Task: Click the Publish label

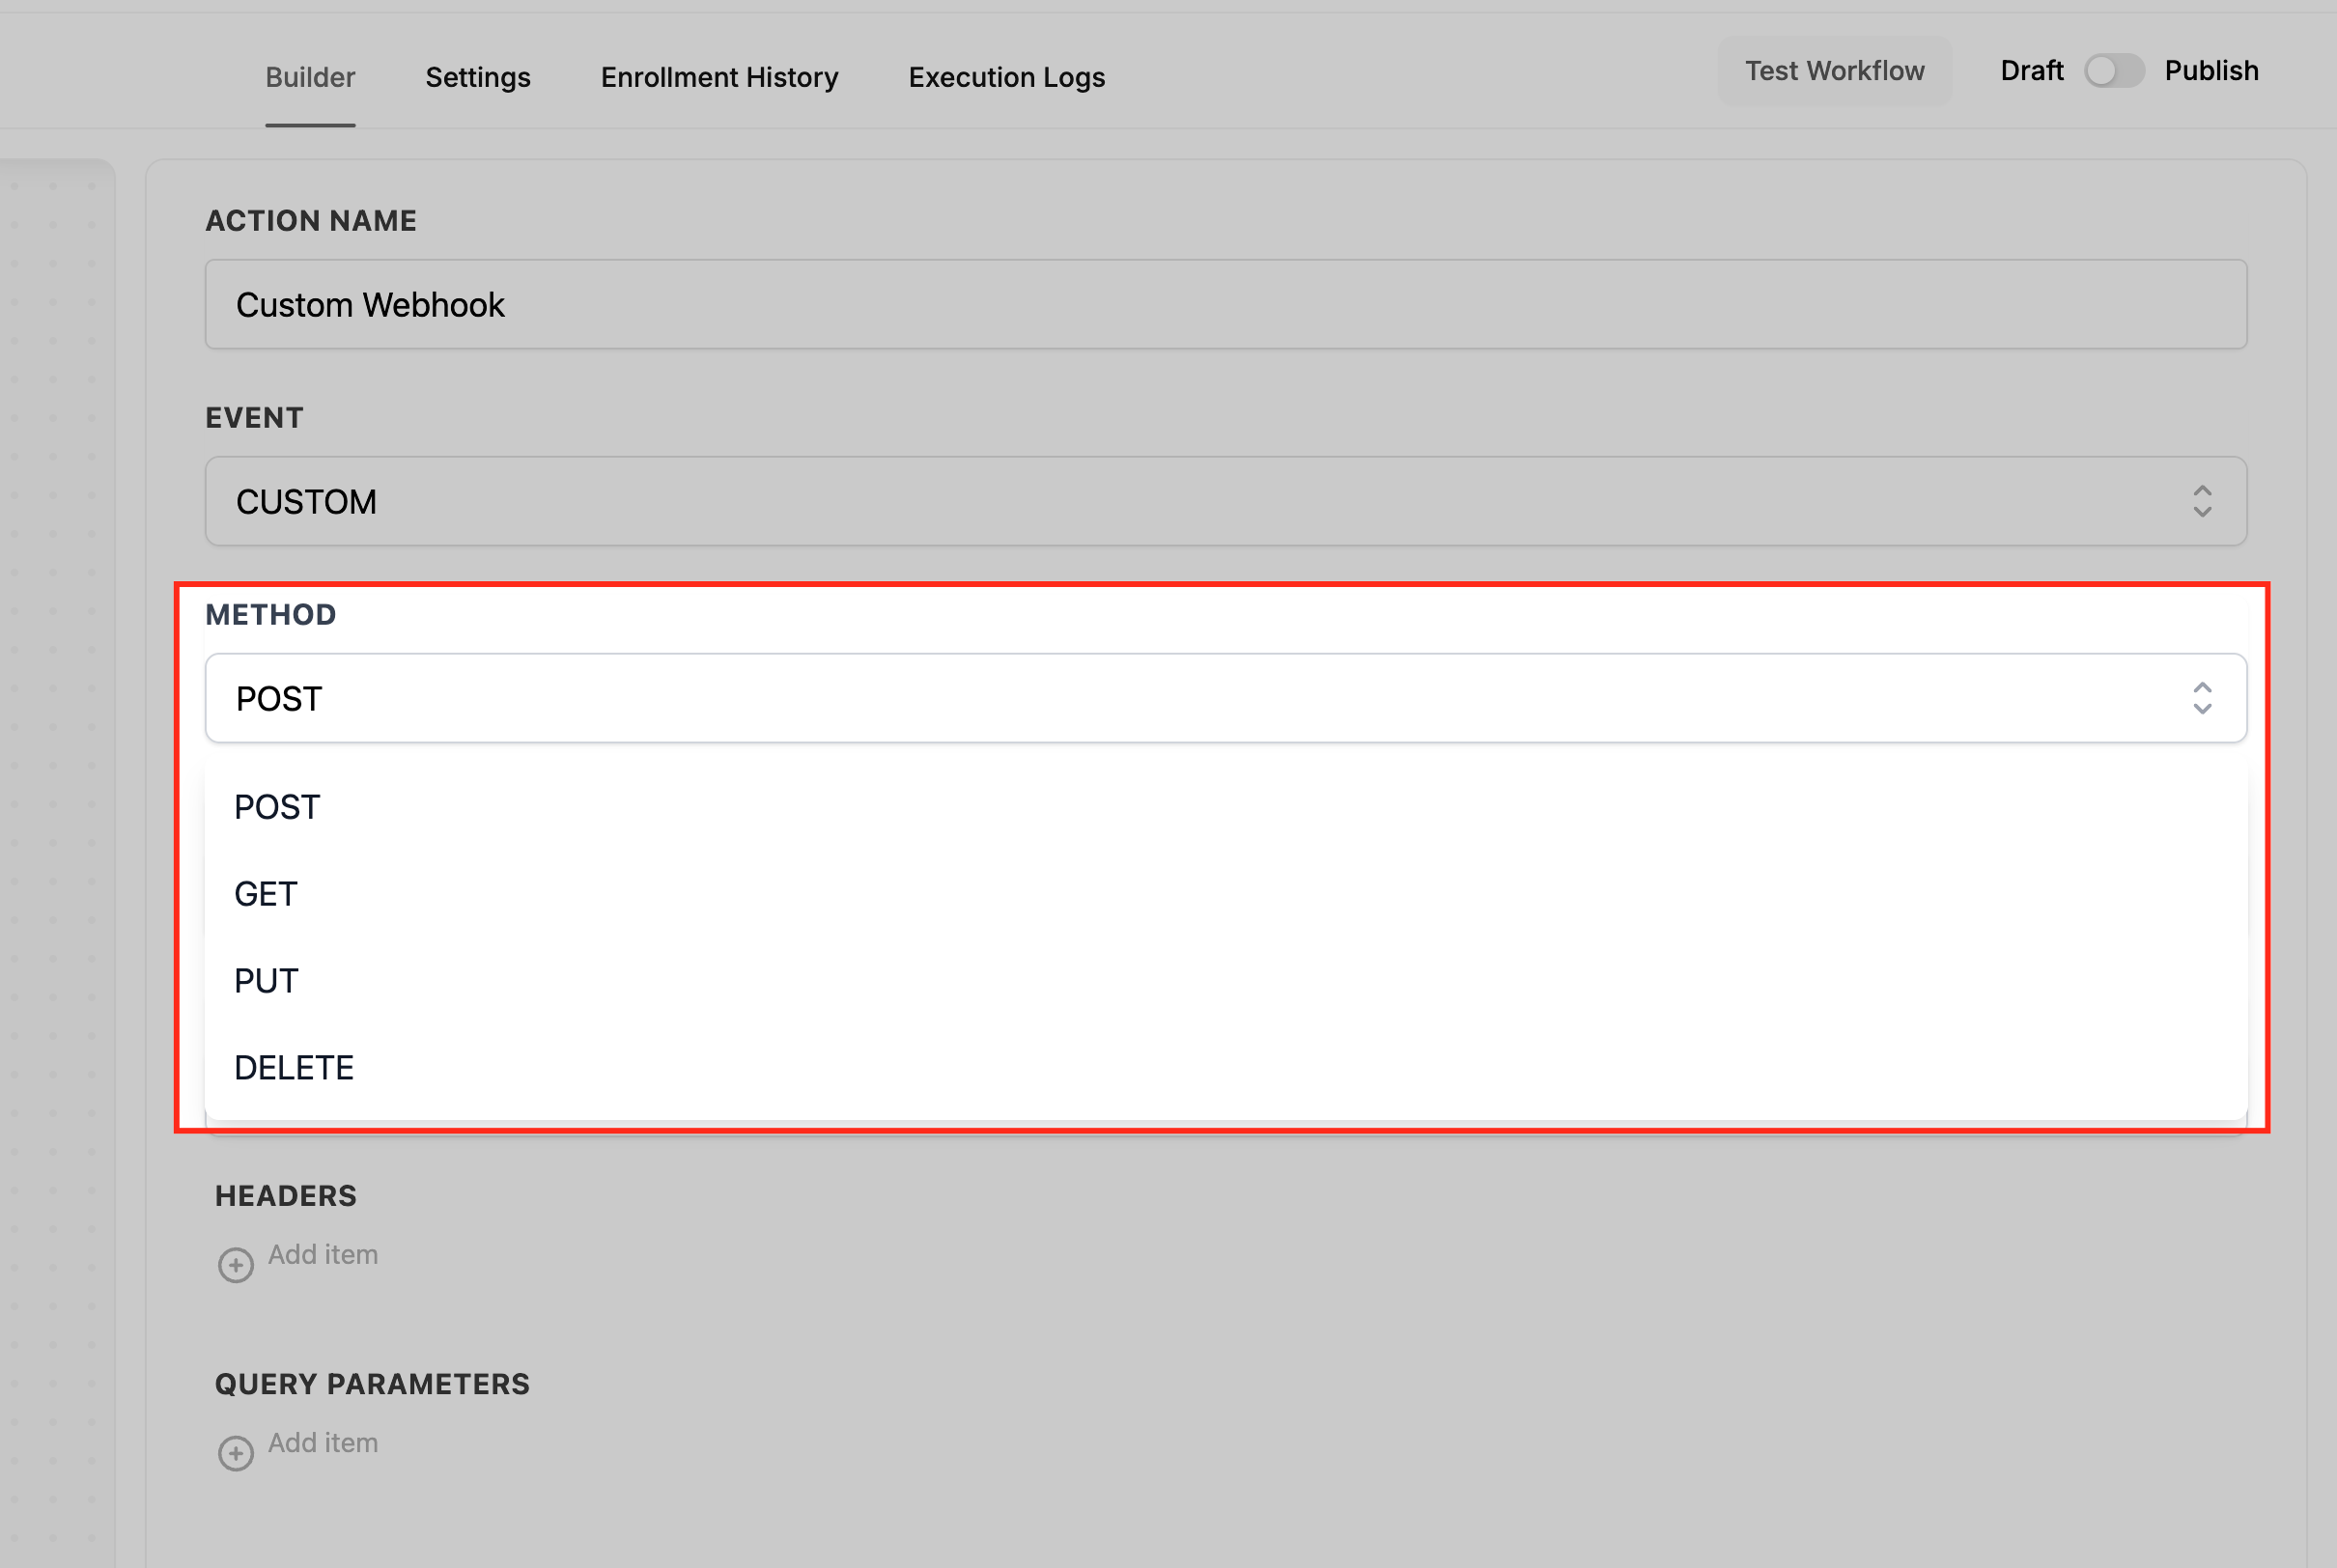Action: pyautogui.click(x=2211, y=71)
